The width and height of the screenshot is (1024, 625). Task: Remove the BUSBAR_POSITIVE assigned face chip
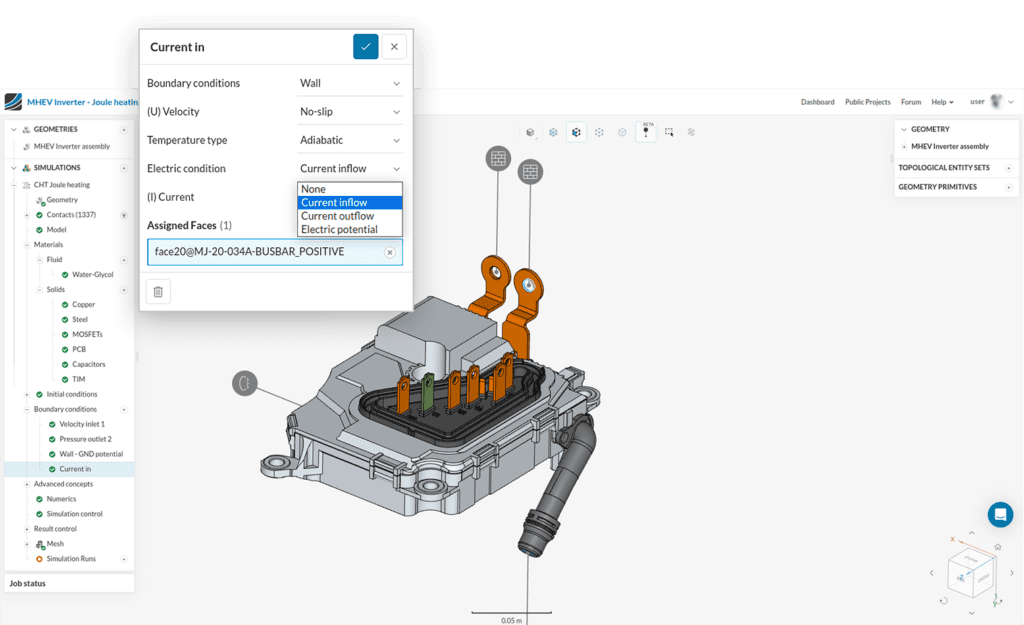coord(390,252)
